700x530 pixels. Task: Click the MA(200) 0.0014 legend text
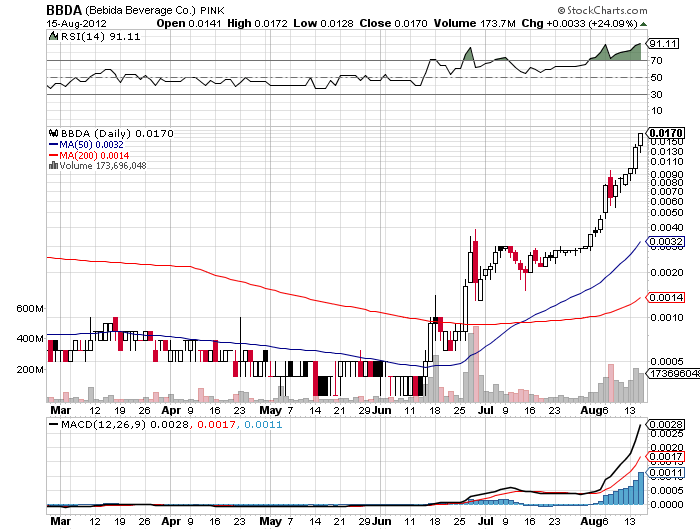94,155
